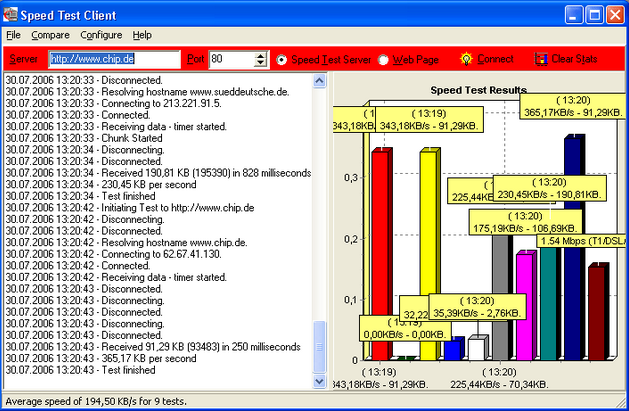This screenshot has width=629, height=411.
Task: Select log line 'Received 190,81 KB (195390) in 828 milliseconds'
Action: tap(158, 173)
